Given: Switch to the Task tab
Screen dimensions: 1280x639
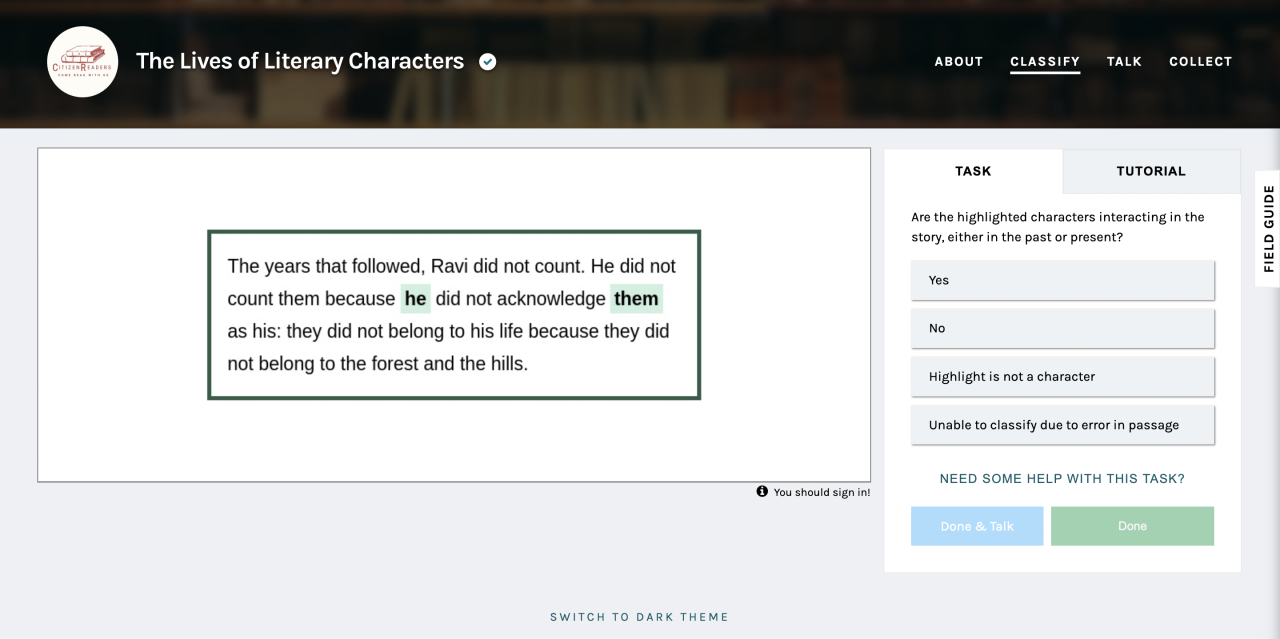Looking at the screenshot, I should click(973, 171).
